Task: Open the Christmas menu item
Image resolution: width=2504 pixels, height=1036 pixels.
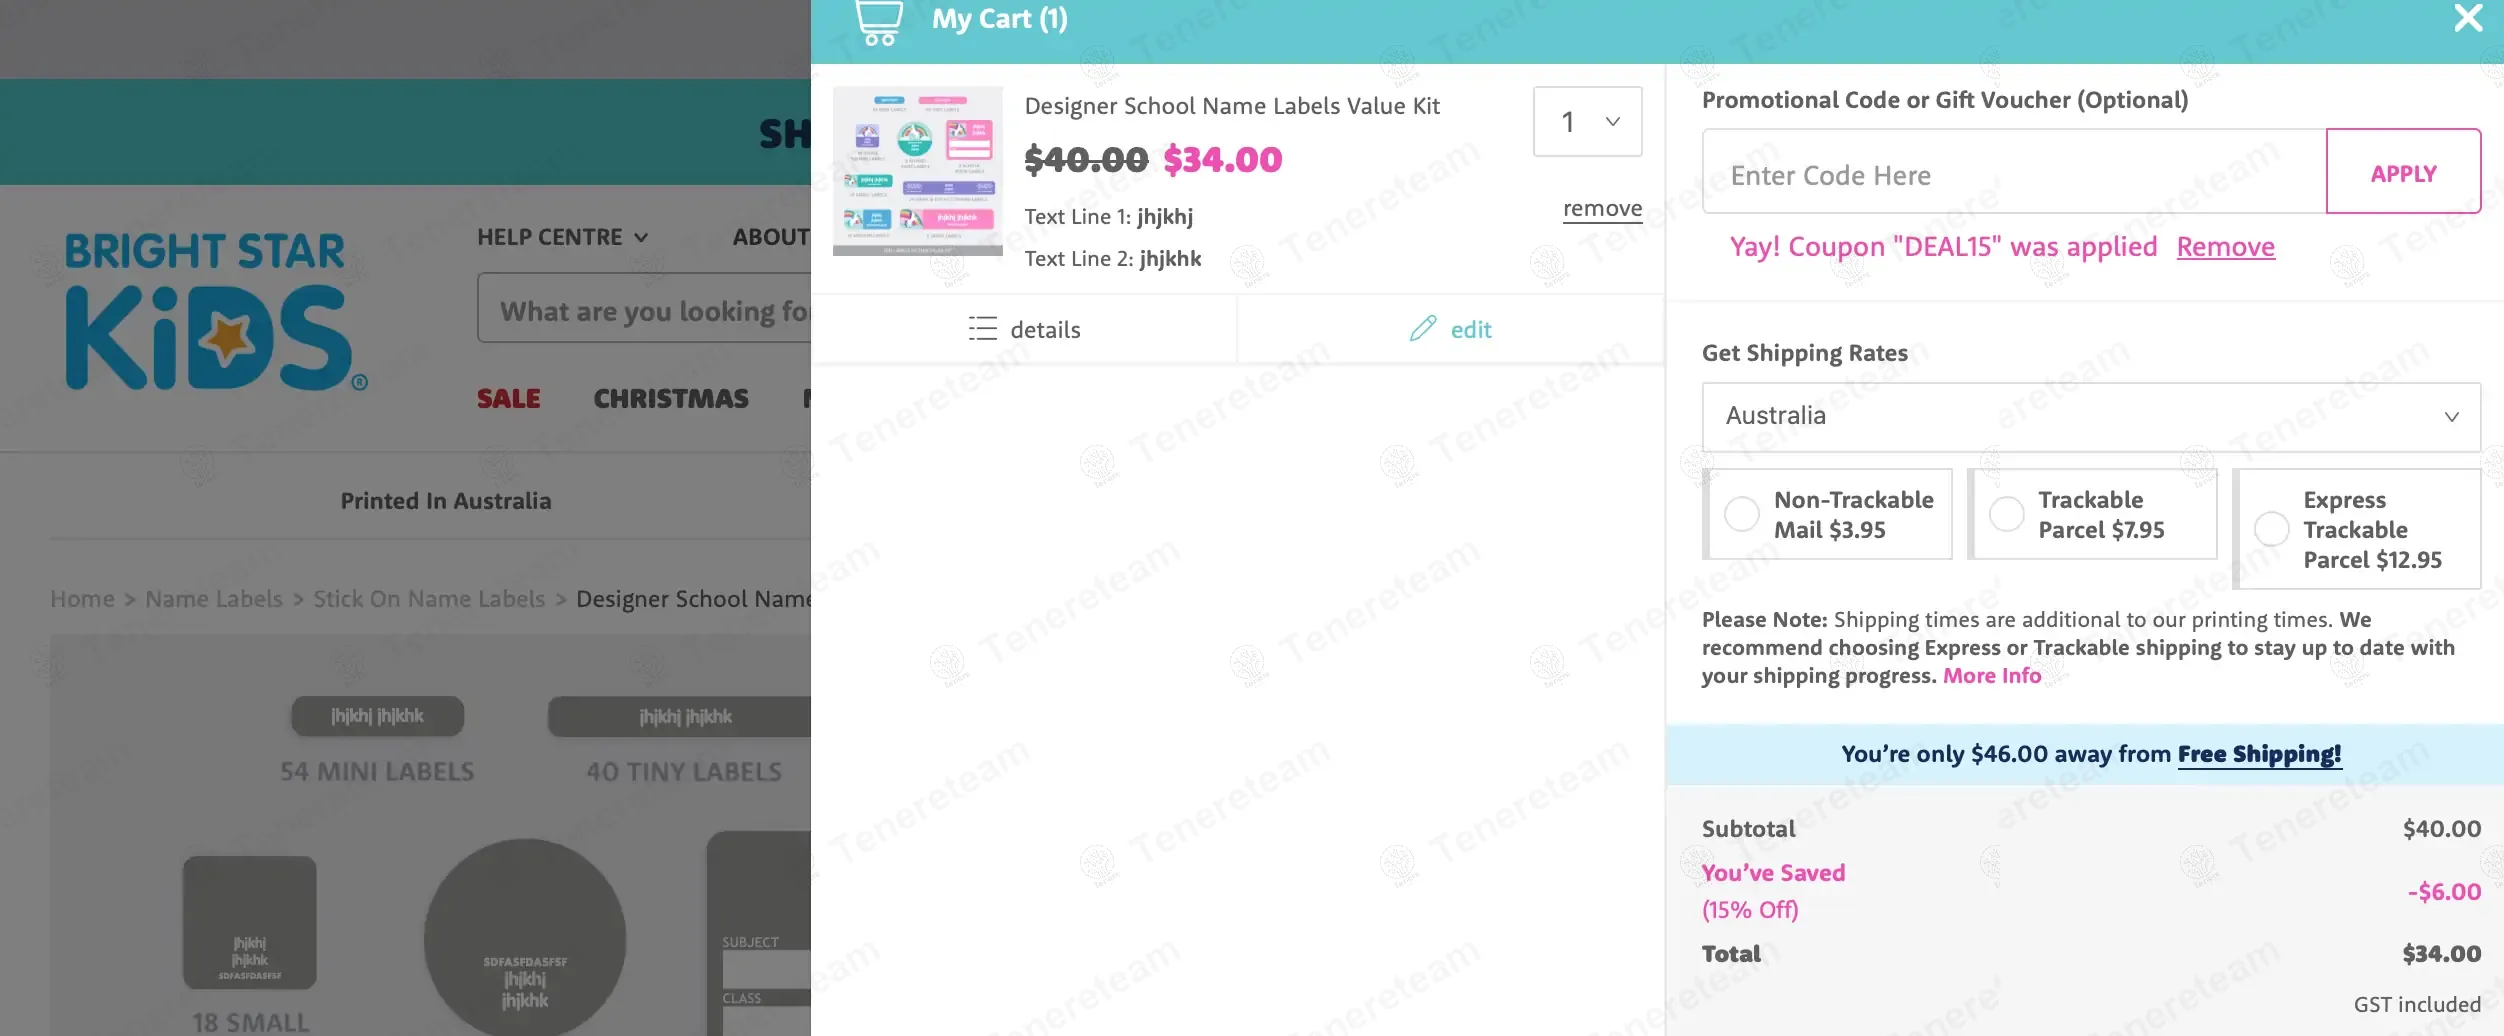Action: pos(671,399)
